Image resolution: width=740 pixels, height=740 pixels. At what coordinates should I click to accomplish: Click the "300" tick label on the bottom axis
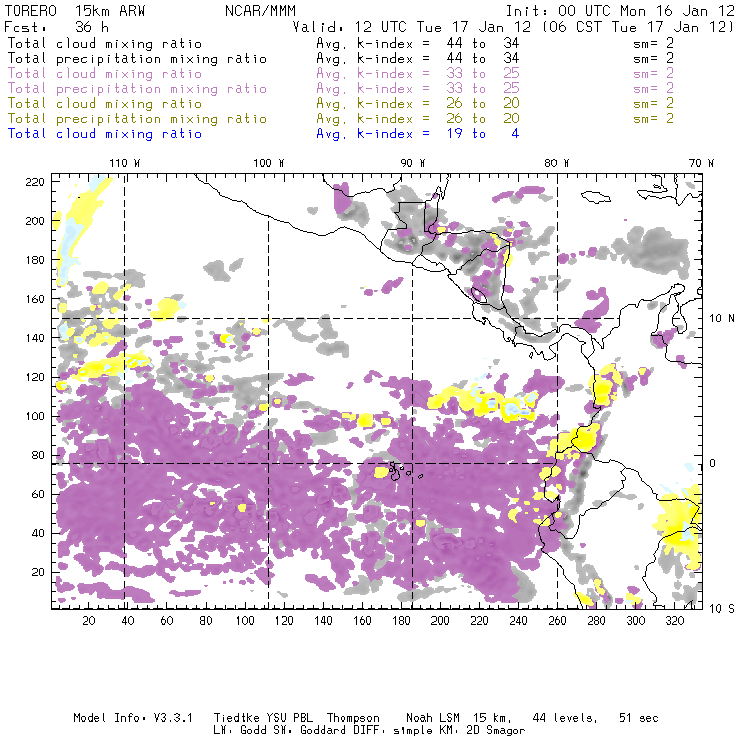click(636, 621)
